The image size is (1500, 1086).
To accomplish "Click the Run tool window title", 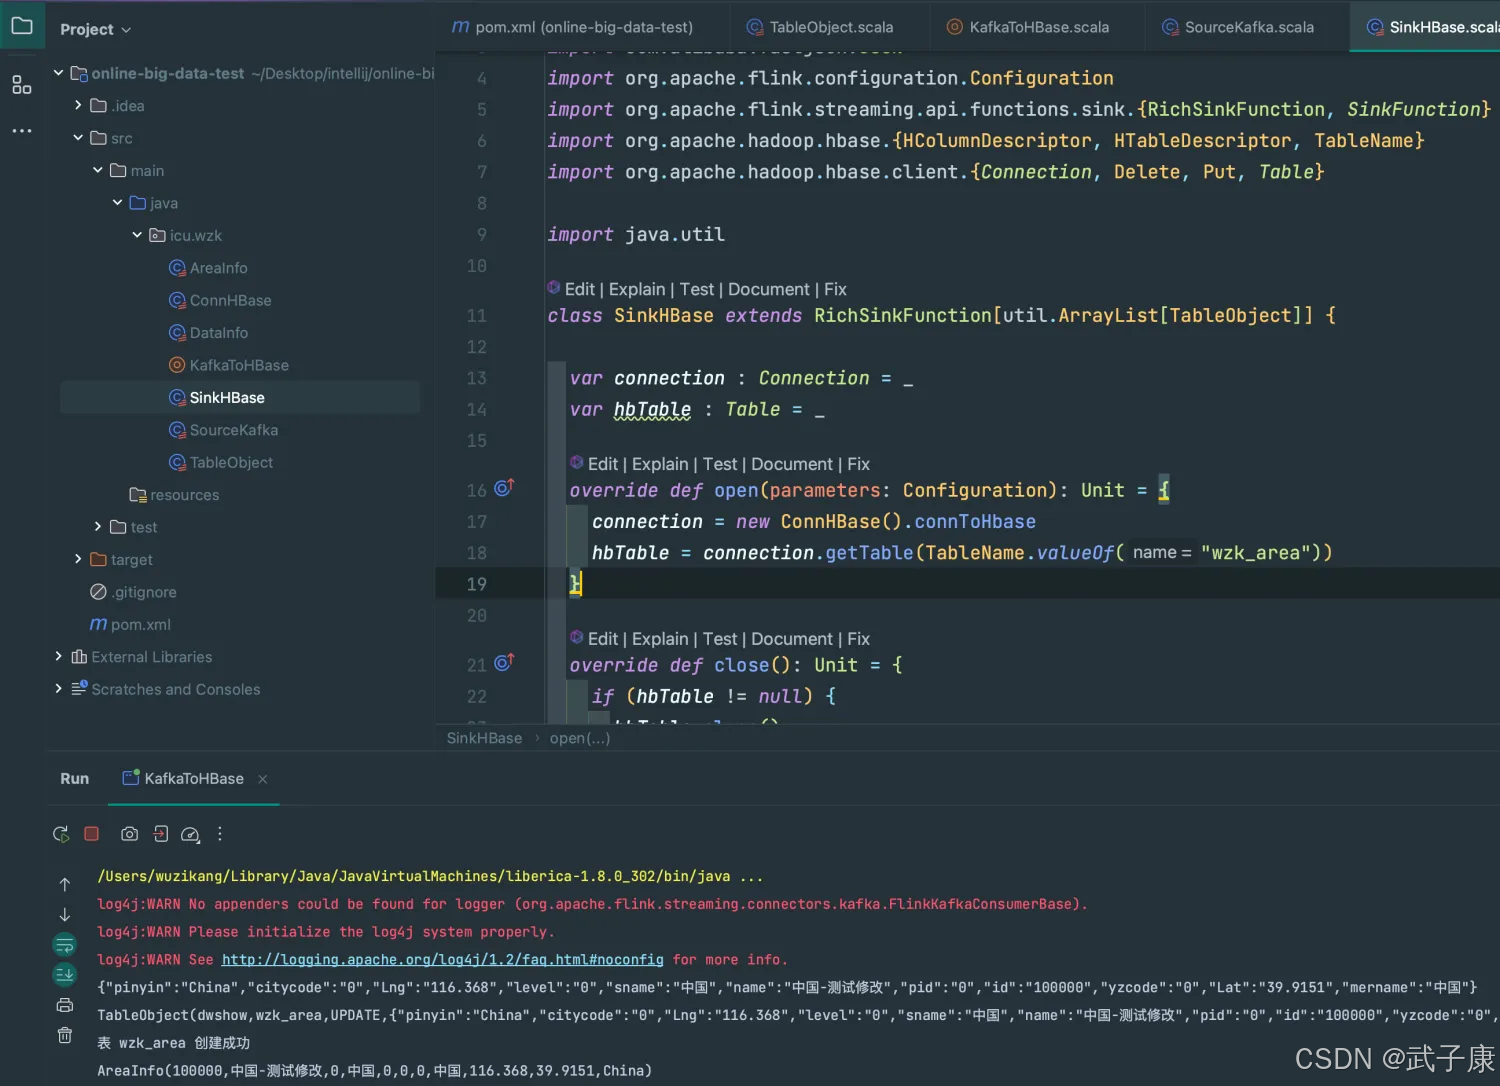I will [75, 779].
